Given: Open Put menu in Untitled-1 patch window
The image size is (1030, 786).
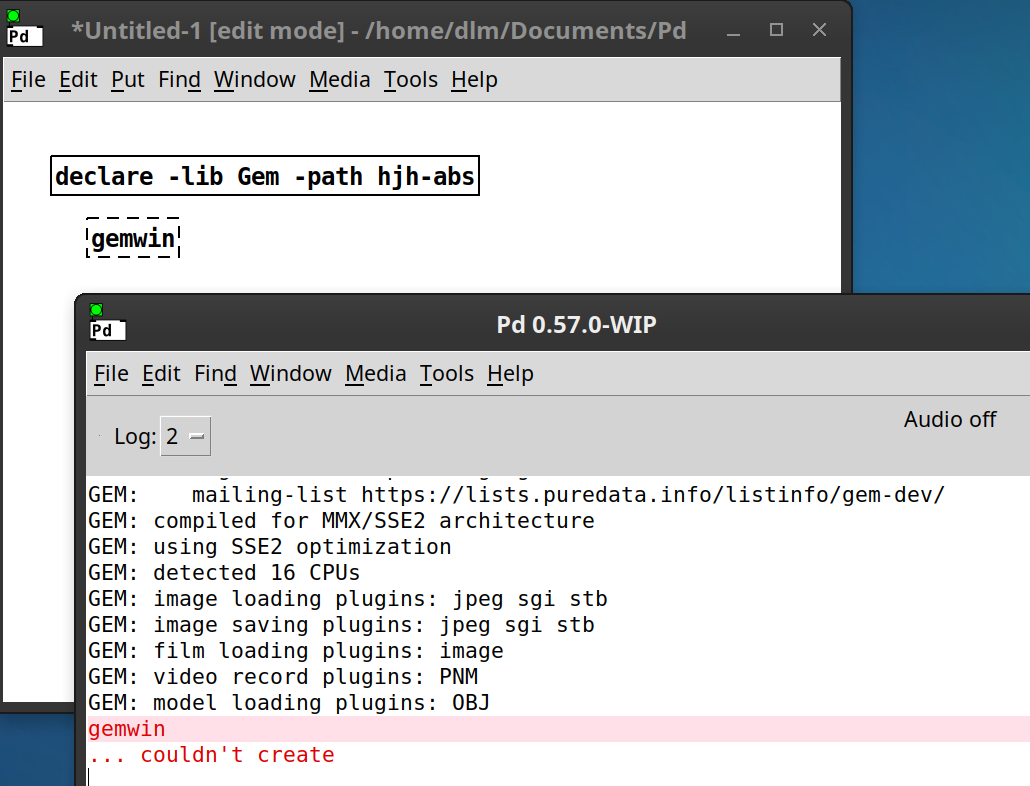Looking at the screenshot, I should [127, 79].
